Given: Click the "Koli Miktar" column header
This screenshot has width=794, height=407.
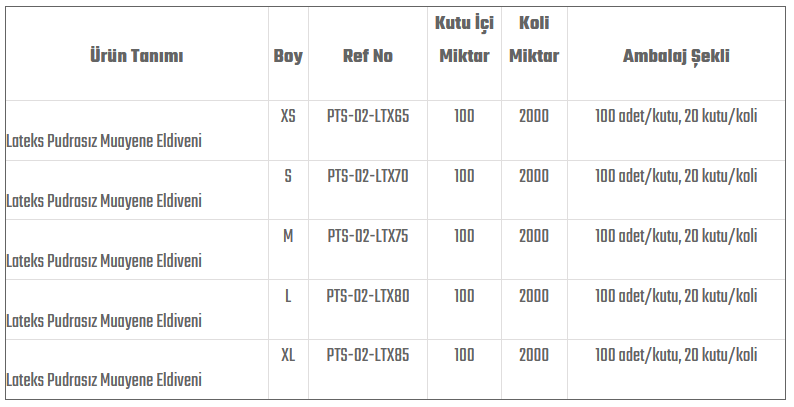Looking at the screenshot, I should point(534,40).
